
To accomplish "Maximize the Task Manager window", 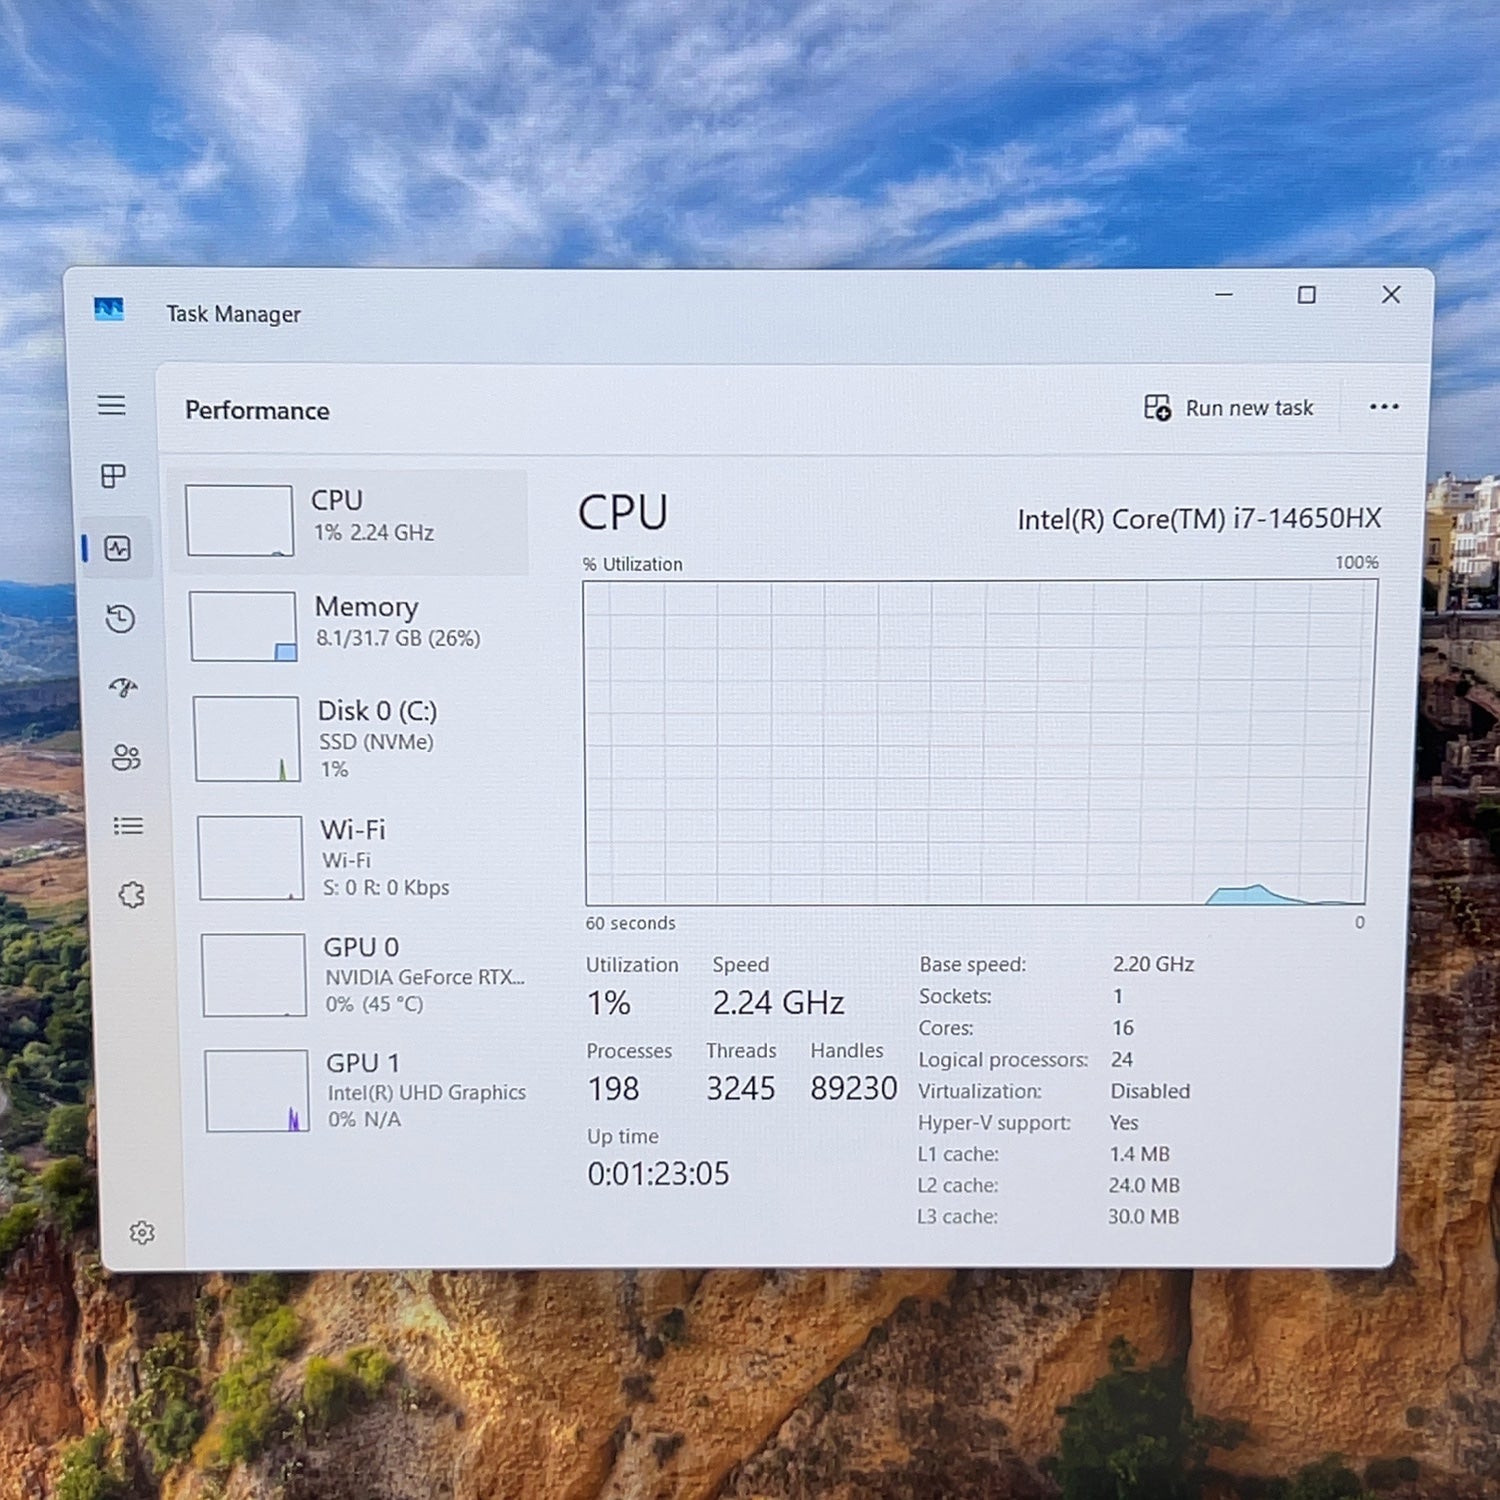I will (x=1306, y=295).
